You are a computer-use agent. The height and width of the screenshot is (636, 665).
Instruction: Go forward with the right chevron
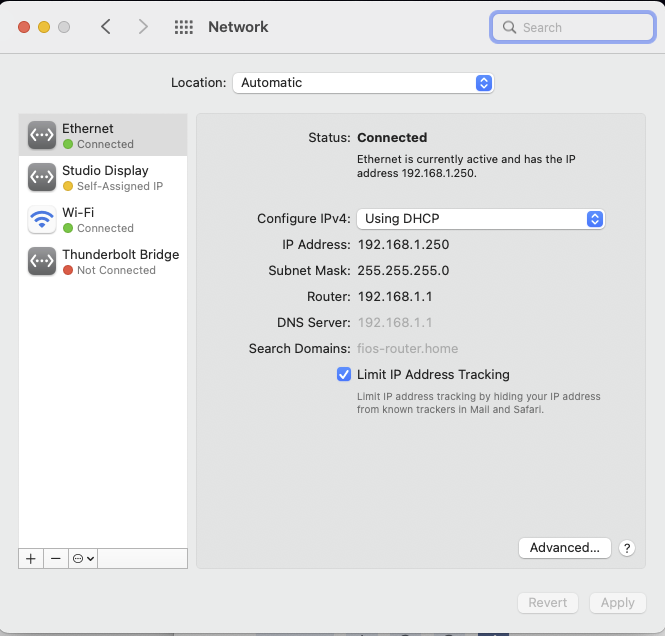(x=143, y=27)
